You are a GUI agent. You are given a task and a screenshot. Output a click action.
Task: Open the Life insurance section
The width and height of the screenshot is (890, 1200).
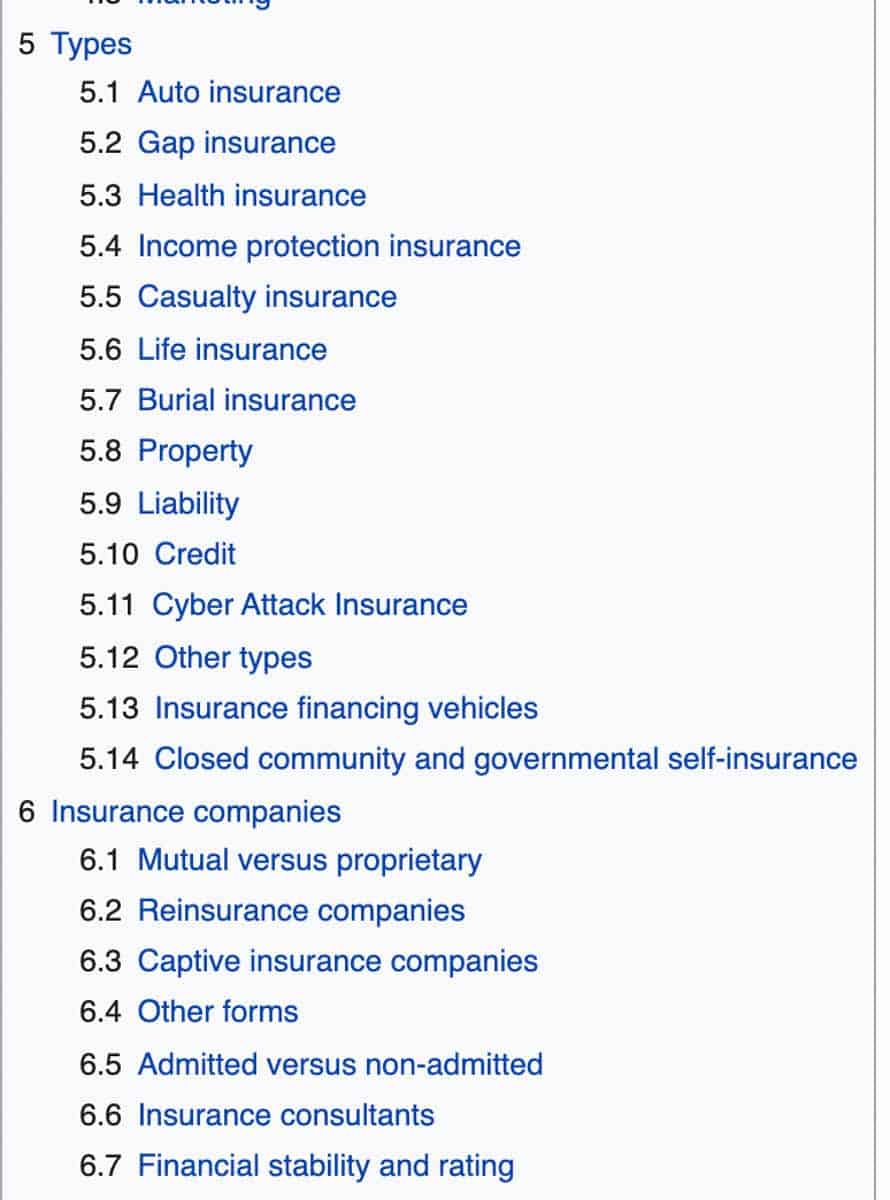232,350
